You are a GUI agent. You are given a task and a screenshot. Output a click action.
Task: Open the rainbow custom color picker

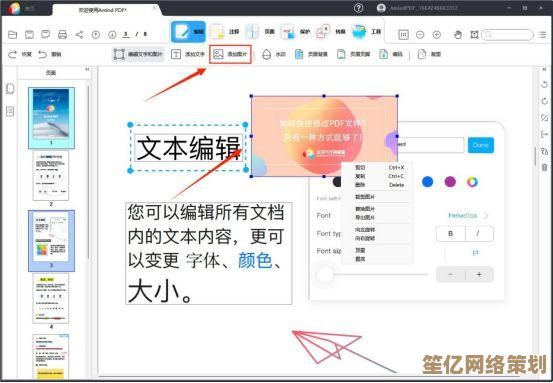pos(473,182)
